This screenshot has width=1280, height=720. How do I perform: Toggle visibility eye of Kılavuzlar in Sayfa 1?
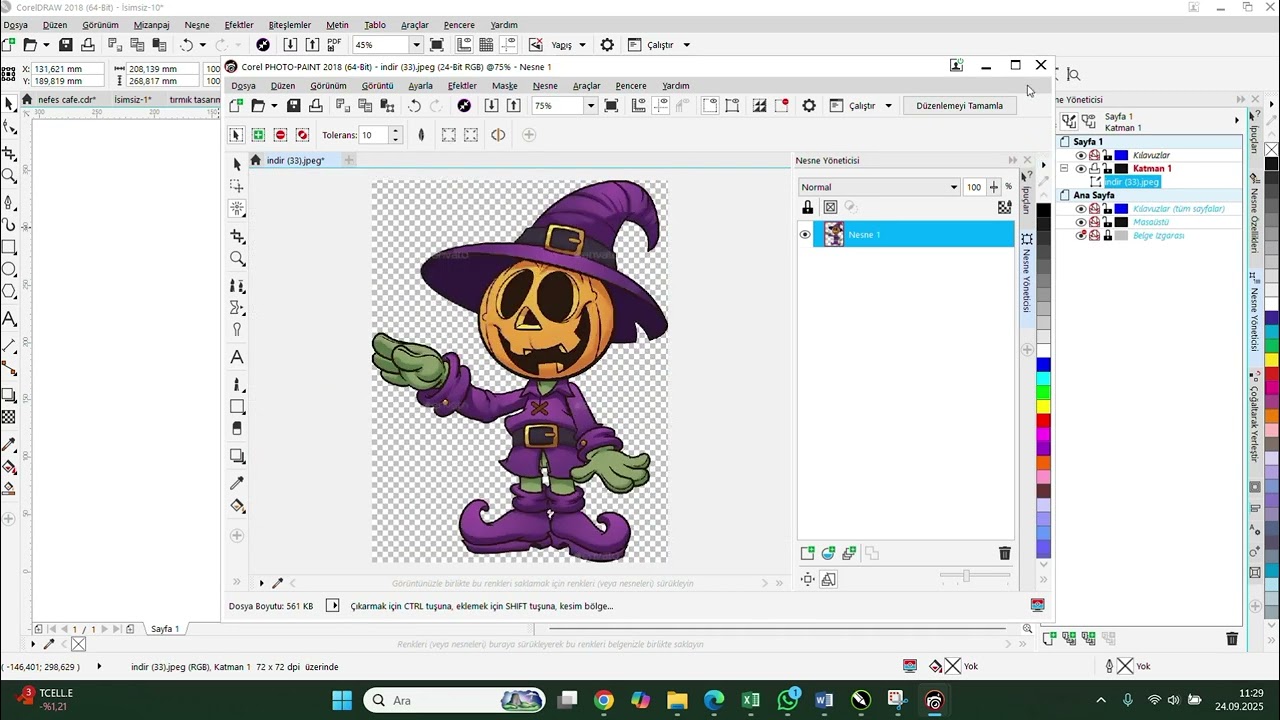click(1081, 156)
